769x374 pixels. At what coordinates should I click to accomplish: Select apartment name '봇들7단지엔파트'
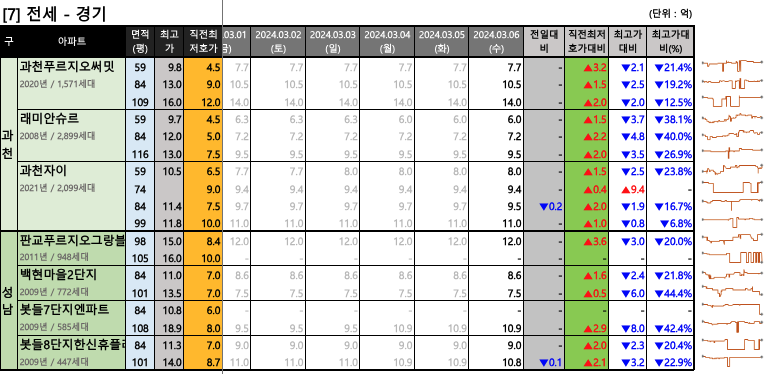[64, 310]
